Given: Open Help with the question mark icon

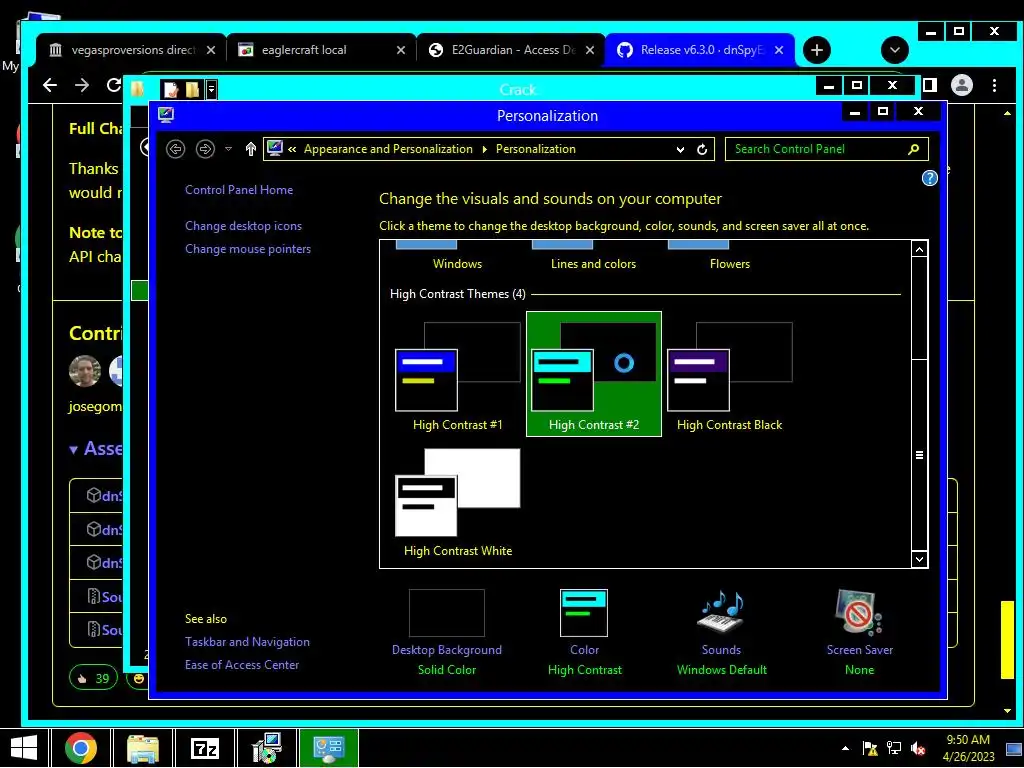Looking at the screenshot, I should [x=929, y=178].
